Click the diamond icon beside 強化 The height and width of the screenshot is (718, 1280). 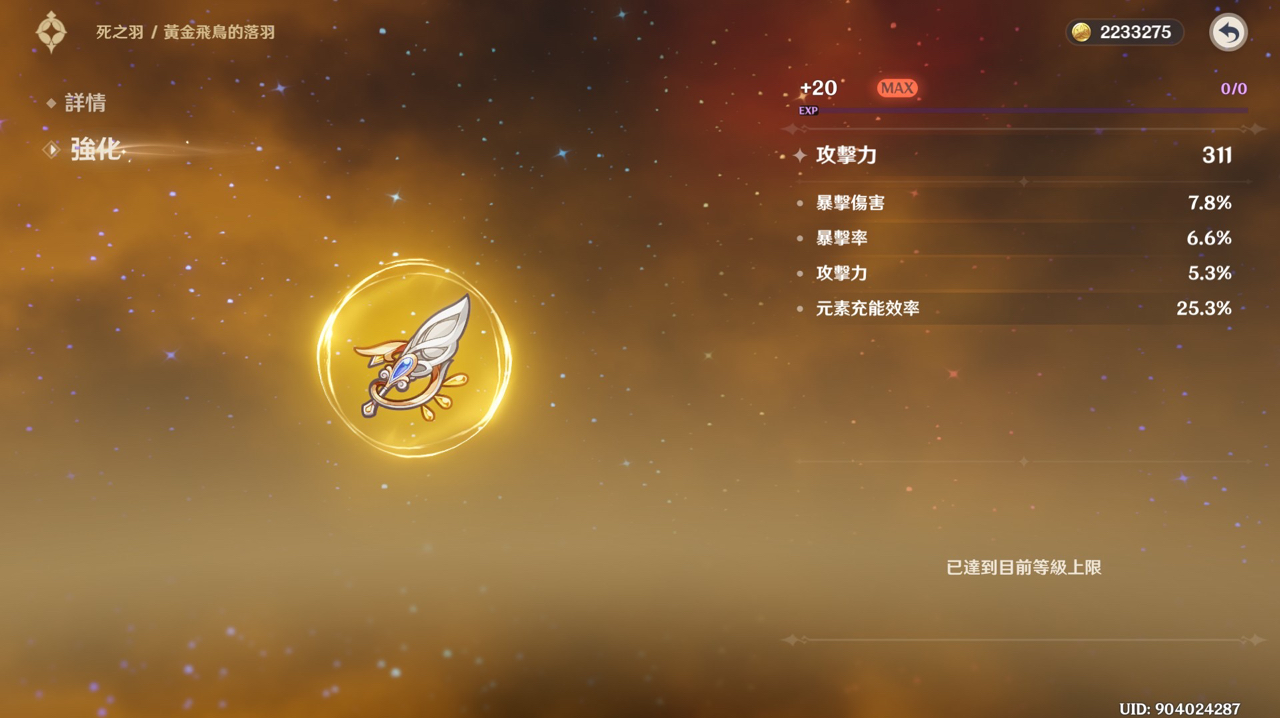51,150
